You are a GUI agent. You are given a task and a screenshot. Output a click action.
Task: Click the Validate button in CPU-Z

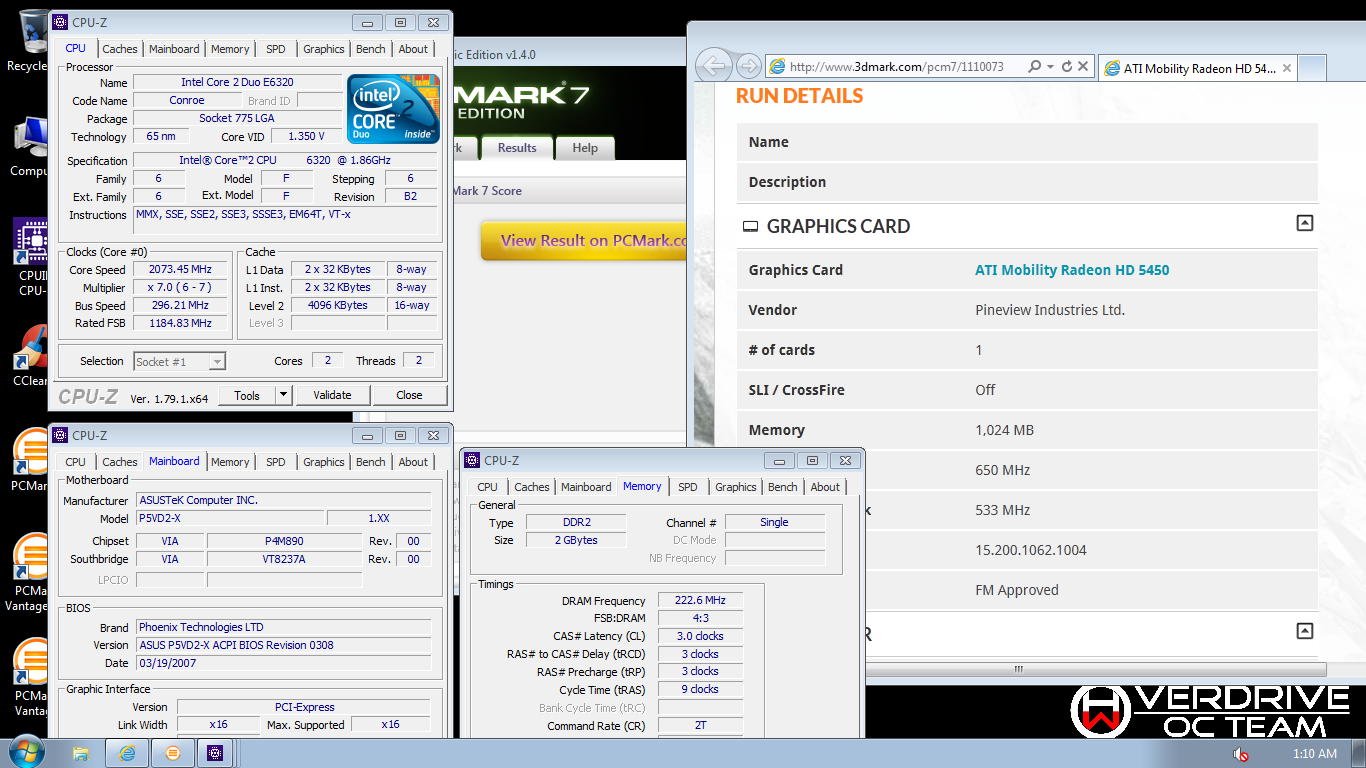tap(332, 395)
